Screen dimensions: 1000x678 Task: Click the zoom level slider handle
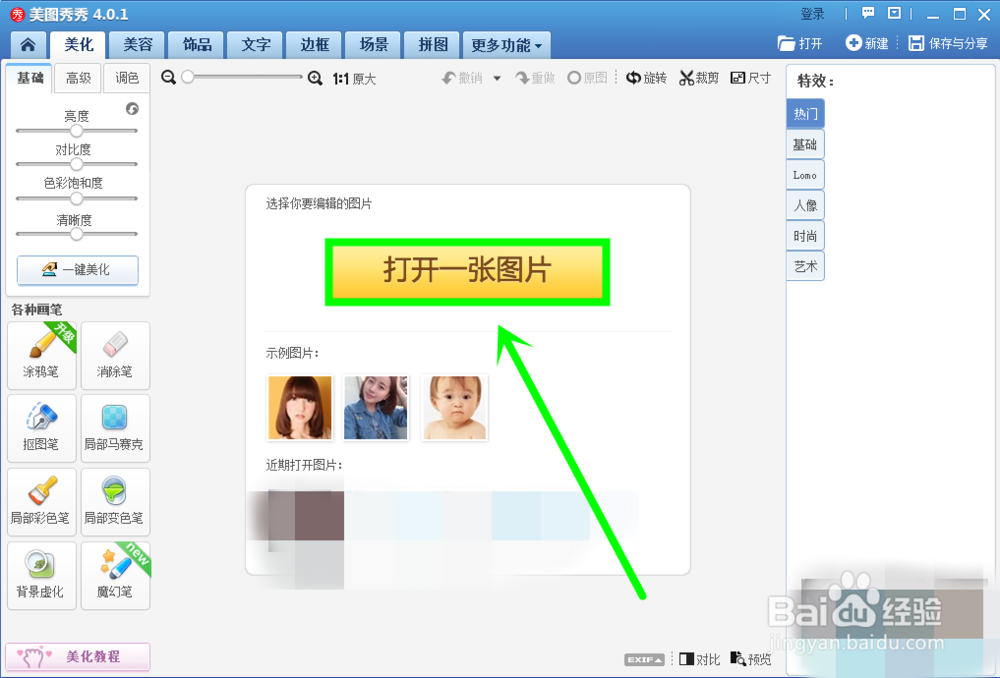[x=188, y=77]
